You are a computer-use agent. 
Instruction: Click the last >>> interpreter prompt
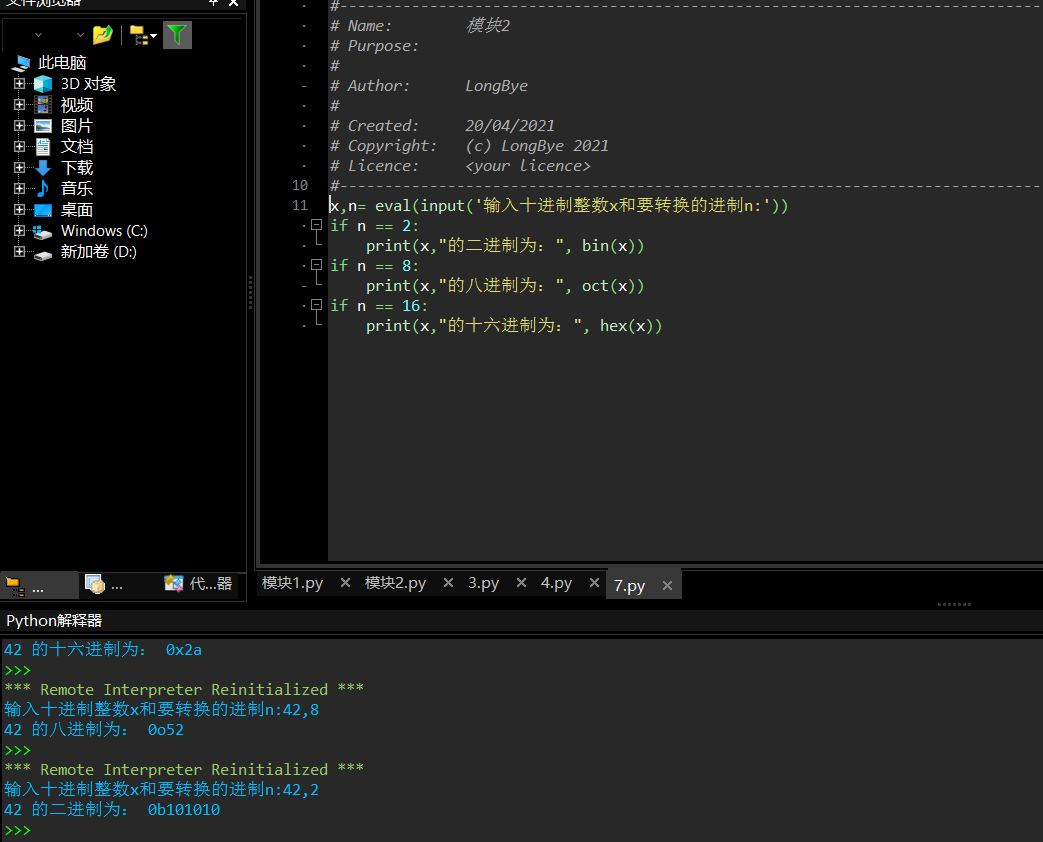[x=17, y=830]
